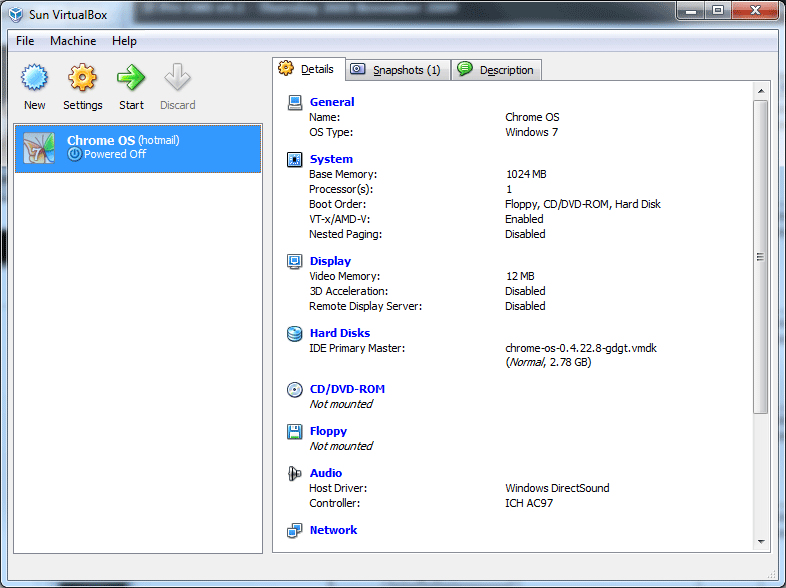This screenshot has width=786, height=588.
Task: Click the greyed Discard arrow icon
Action: (x=177, y=78)
